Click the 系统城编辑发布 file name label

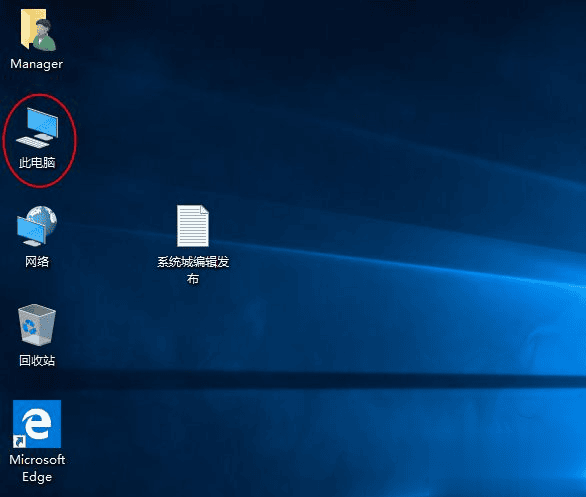[193, 270]
